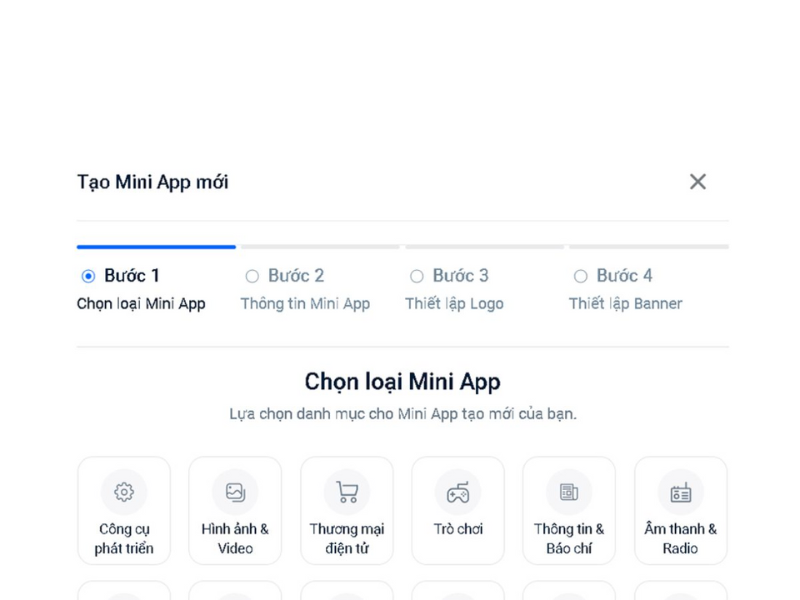The width and height of the screenshot is (800, 600).
Task: Click the Âm thanh & Radio calendar-style icon
Action: 681,491
